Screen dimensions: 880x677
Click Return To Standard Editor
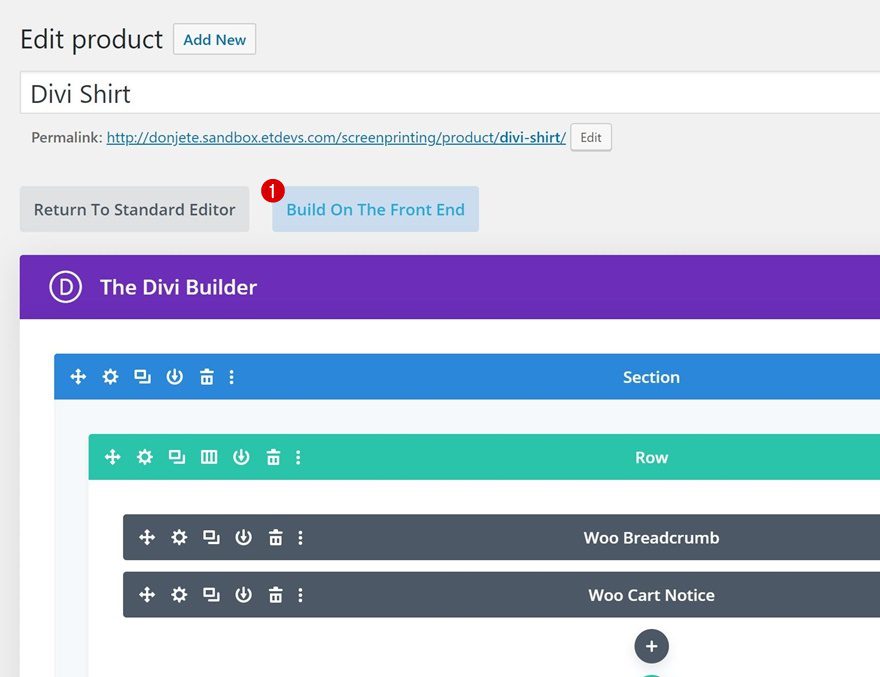click(134, 209)
